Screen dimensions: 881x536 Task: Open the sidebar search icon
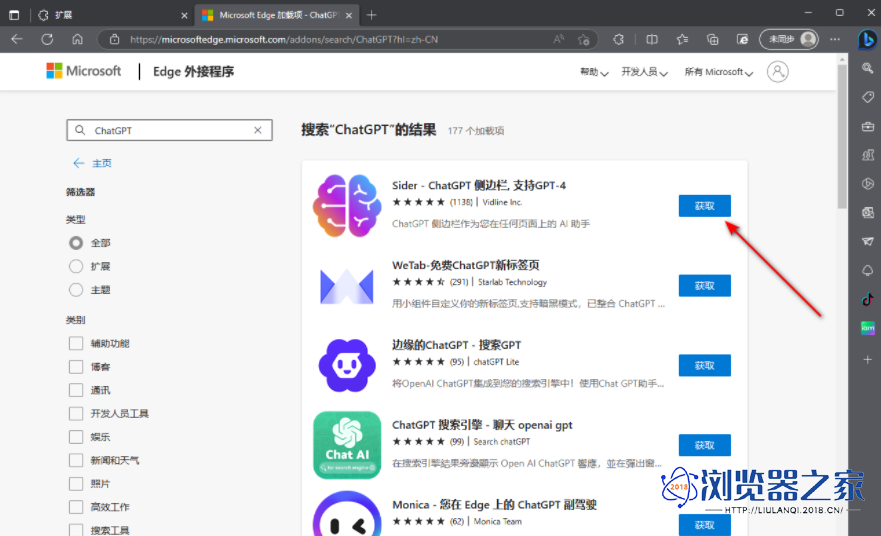point(868,69)
